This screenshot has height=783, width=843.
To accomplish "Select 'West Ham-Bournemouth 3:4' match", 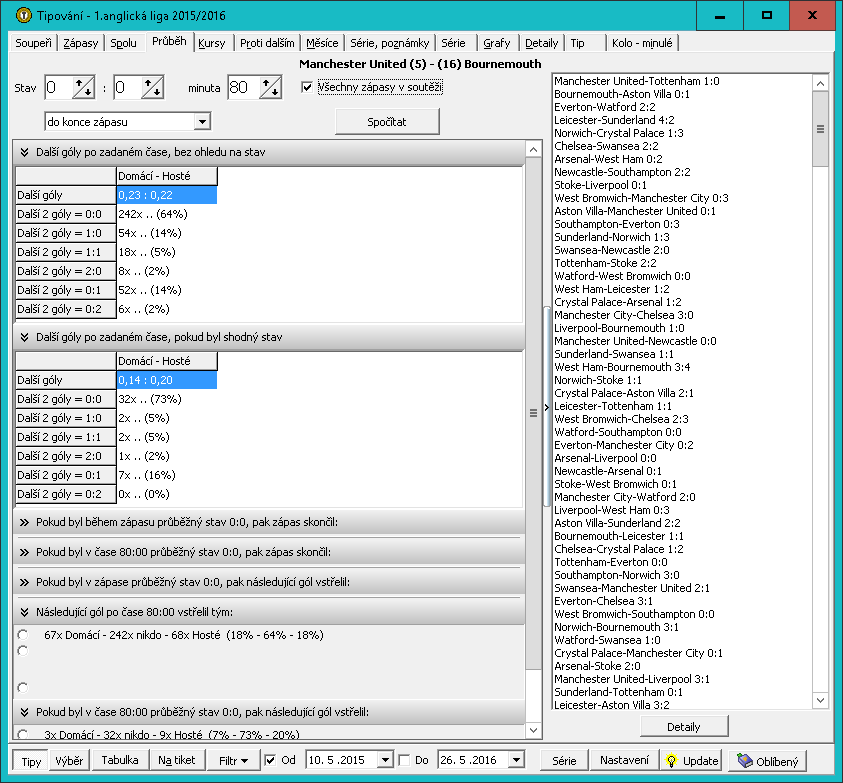I will [x=622, y=367].
